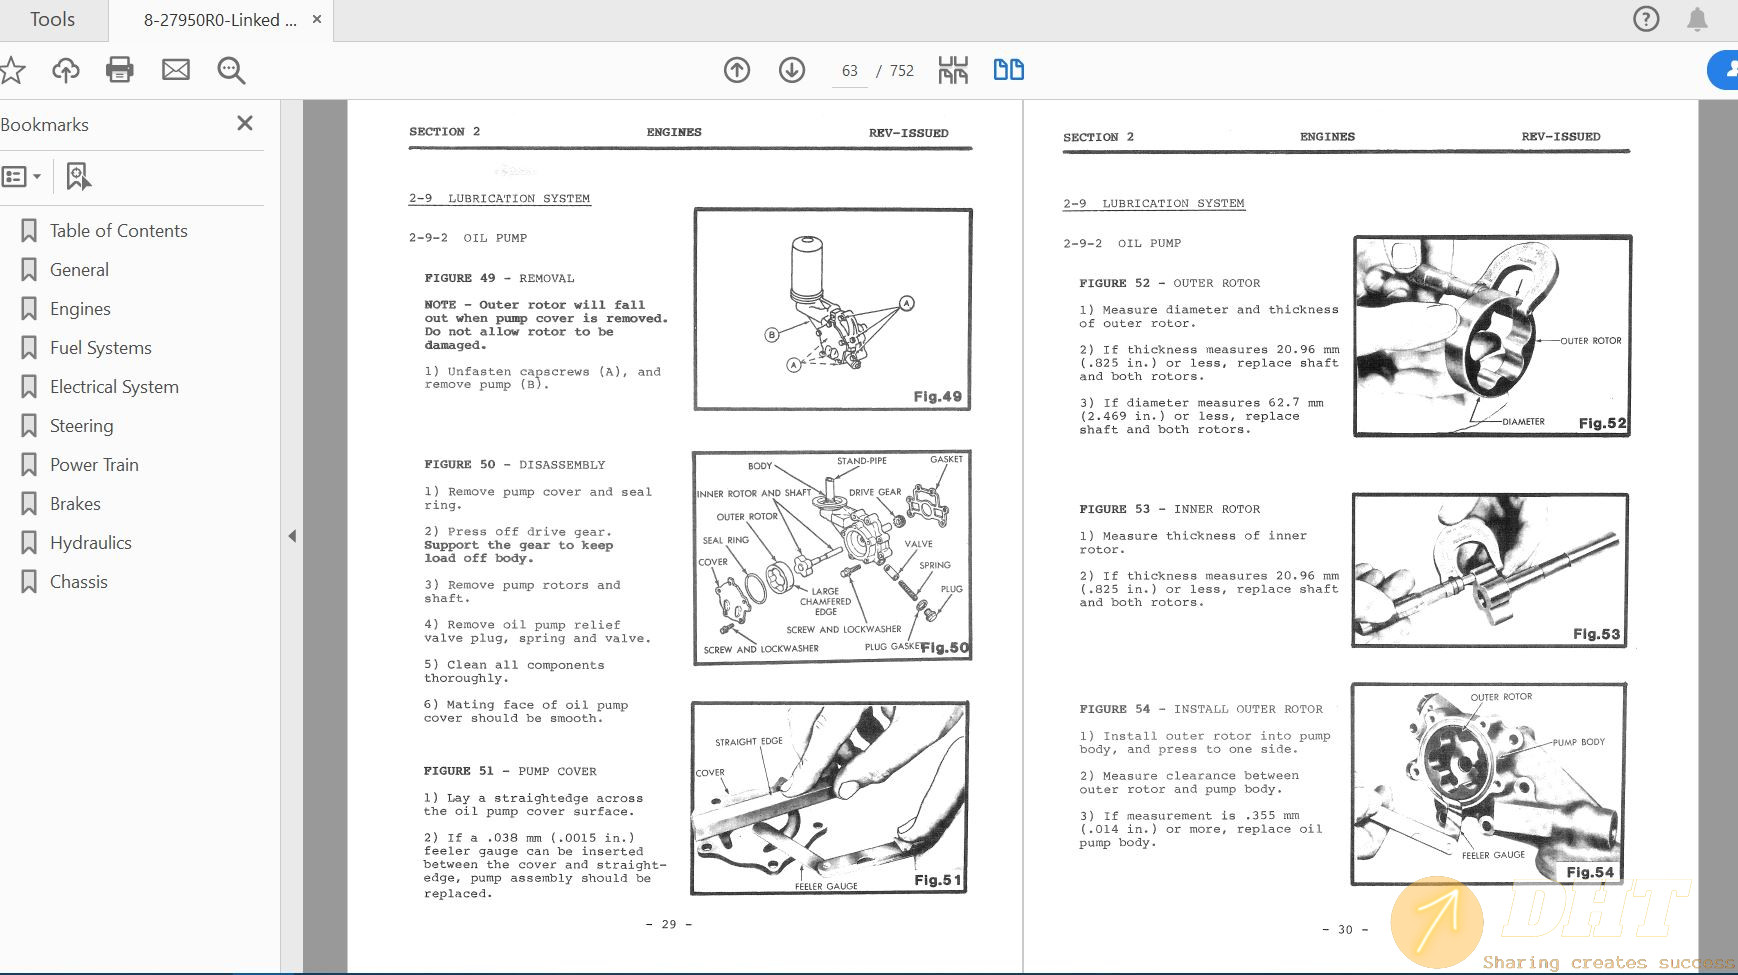Open the Hydraulics bookmark
The width and height of the screenshot is (1738, 975).
(90, 543)
